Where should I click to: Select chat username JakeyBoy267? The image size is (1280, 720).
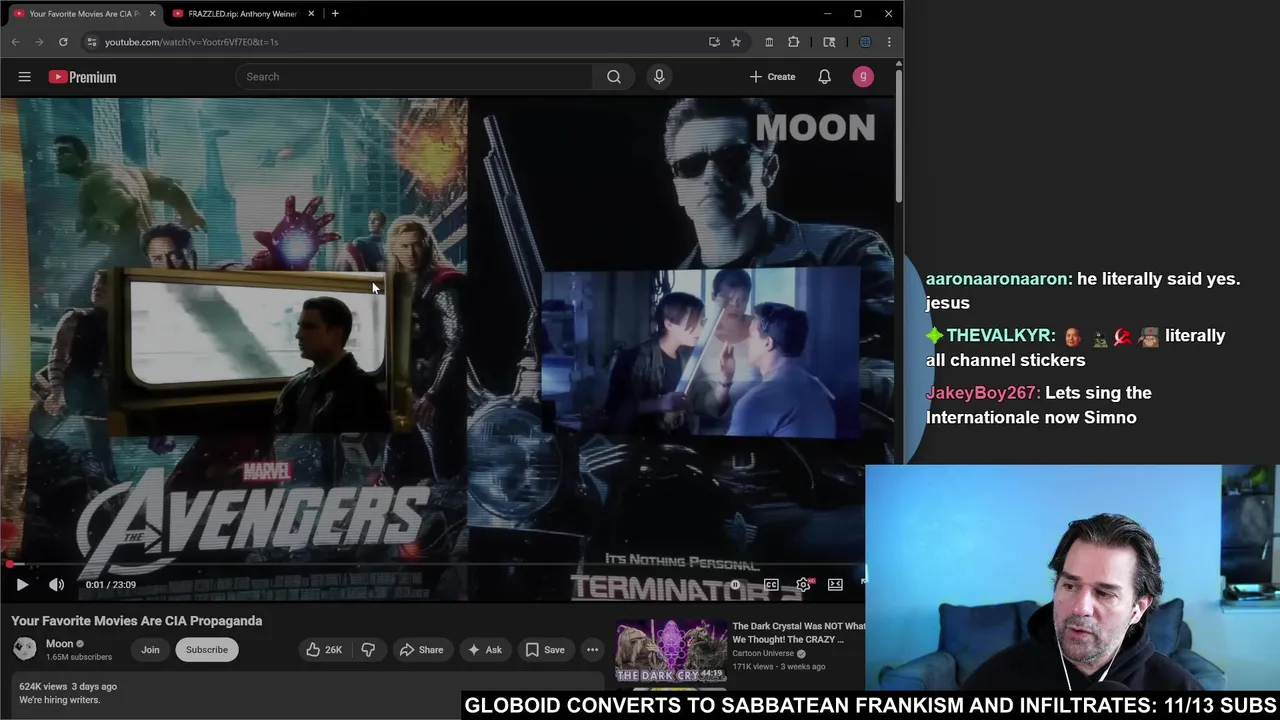(982, 393)
